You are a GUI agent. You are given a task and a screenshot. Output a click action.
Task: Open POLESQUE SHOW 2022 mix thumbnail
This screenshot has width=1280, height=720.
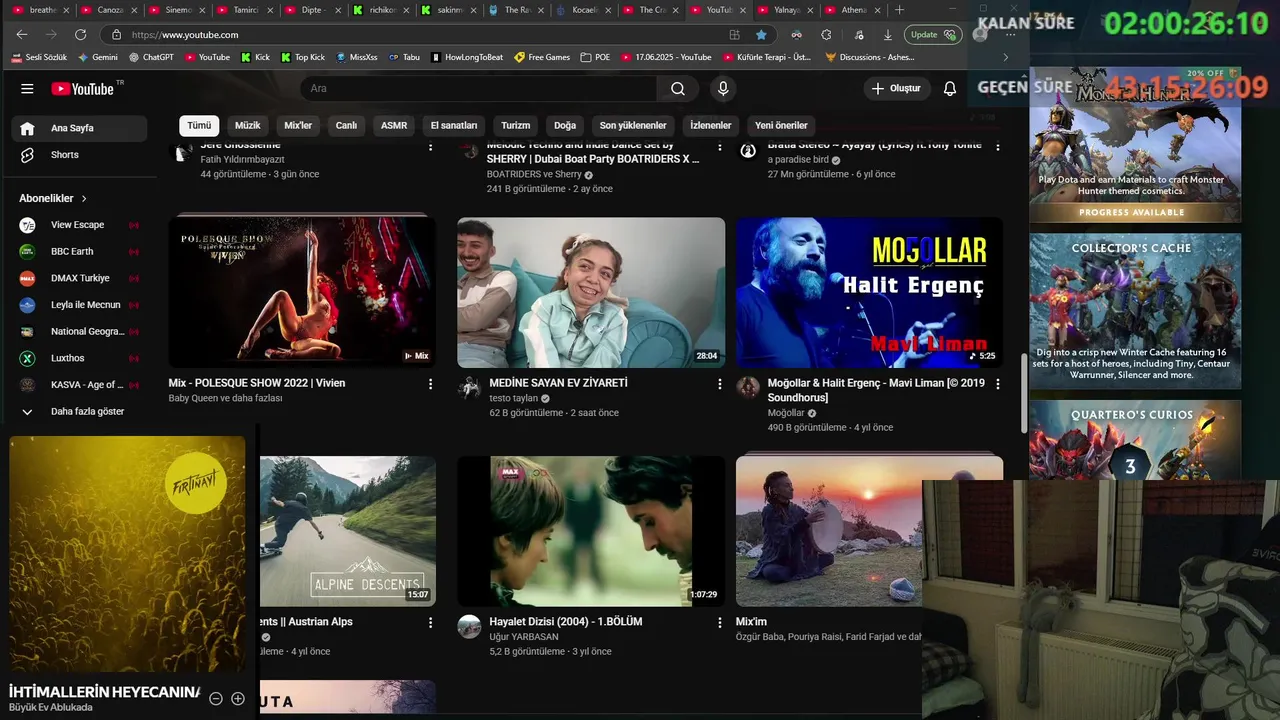[x=302, y=292]
